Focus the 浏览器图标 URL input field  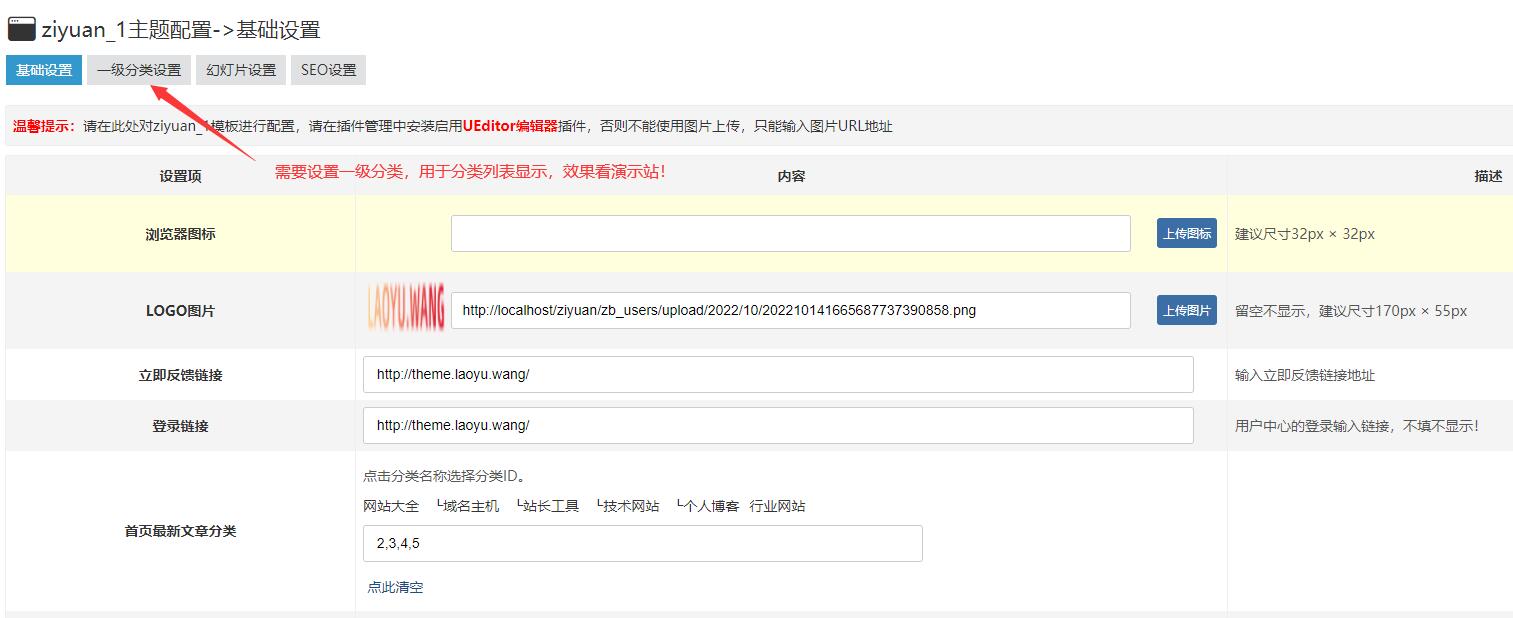(790, 234)
